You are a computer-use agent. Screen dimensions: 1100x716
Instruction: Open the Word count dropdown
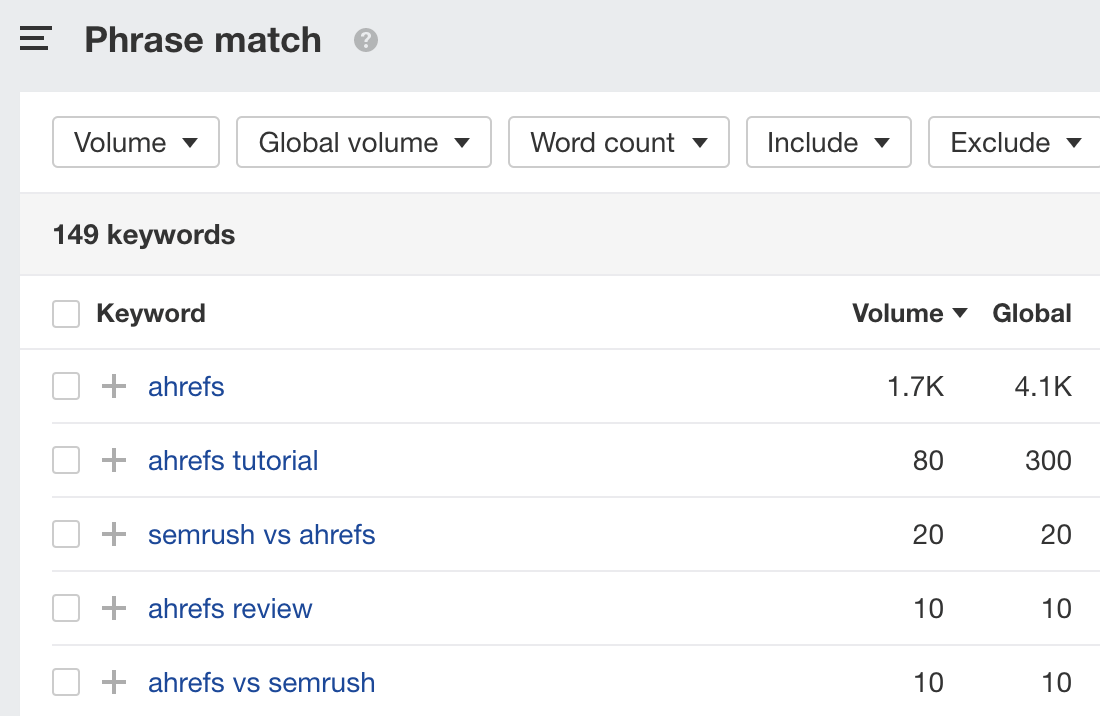[x=618, y=142]
